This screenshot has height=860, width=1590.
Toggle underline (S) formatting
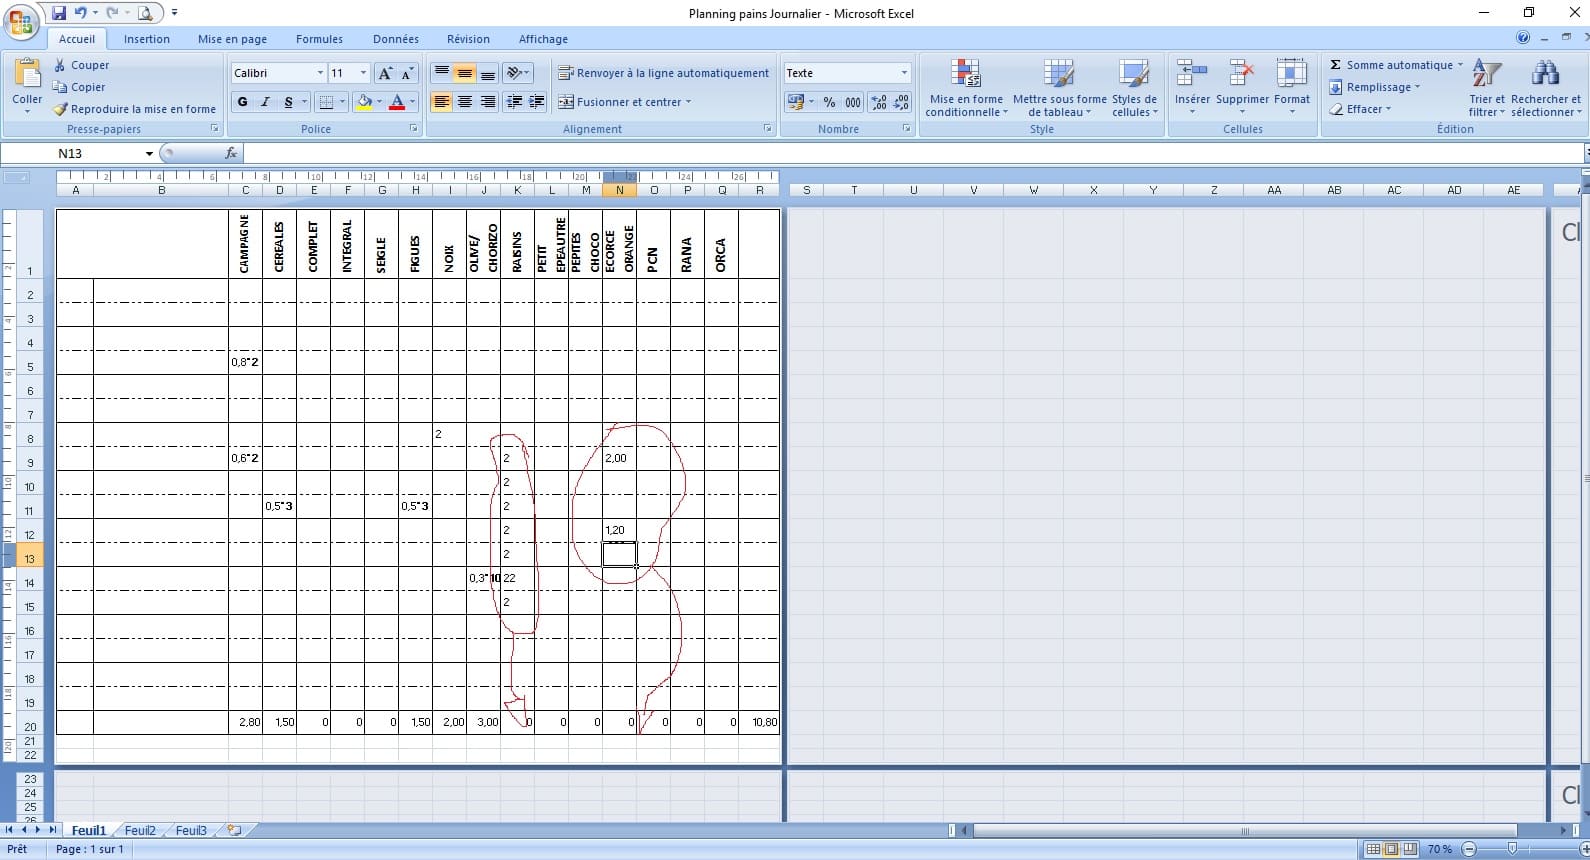click(x=288, y=102)
